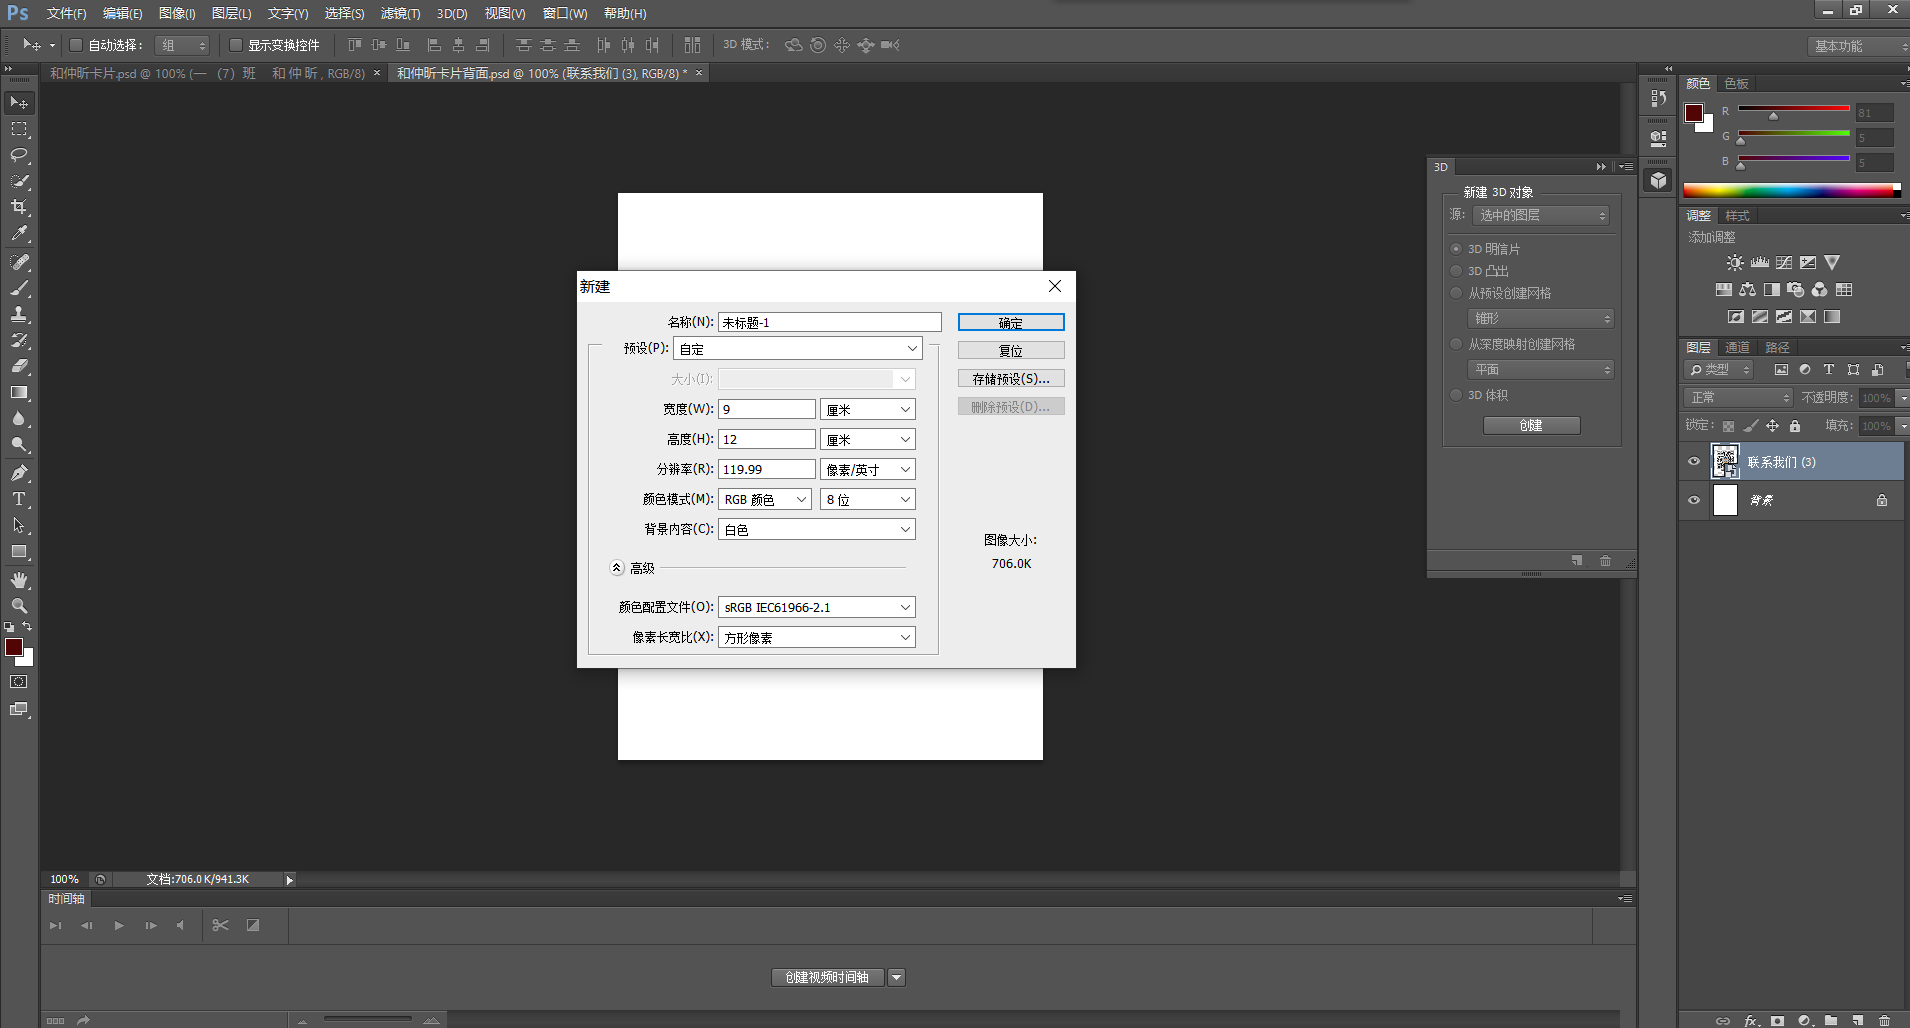Viewport: 1910px width, 1028px height.
Task: Switch to the 通道 tab
Action: [1738, 347]
